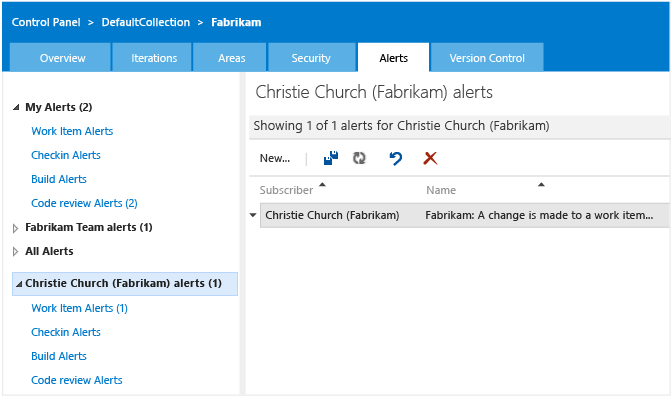
Task: Open DefaultCollection breadcrumb link
Action: [145, 22]
